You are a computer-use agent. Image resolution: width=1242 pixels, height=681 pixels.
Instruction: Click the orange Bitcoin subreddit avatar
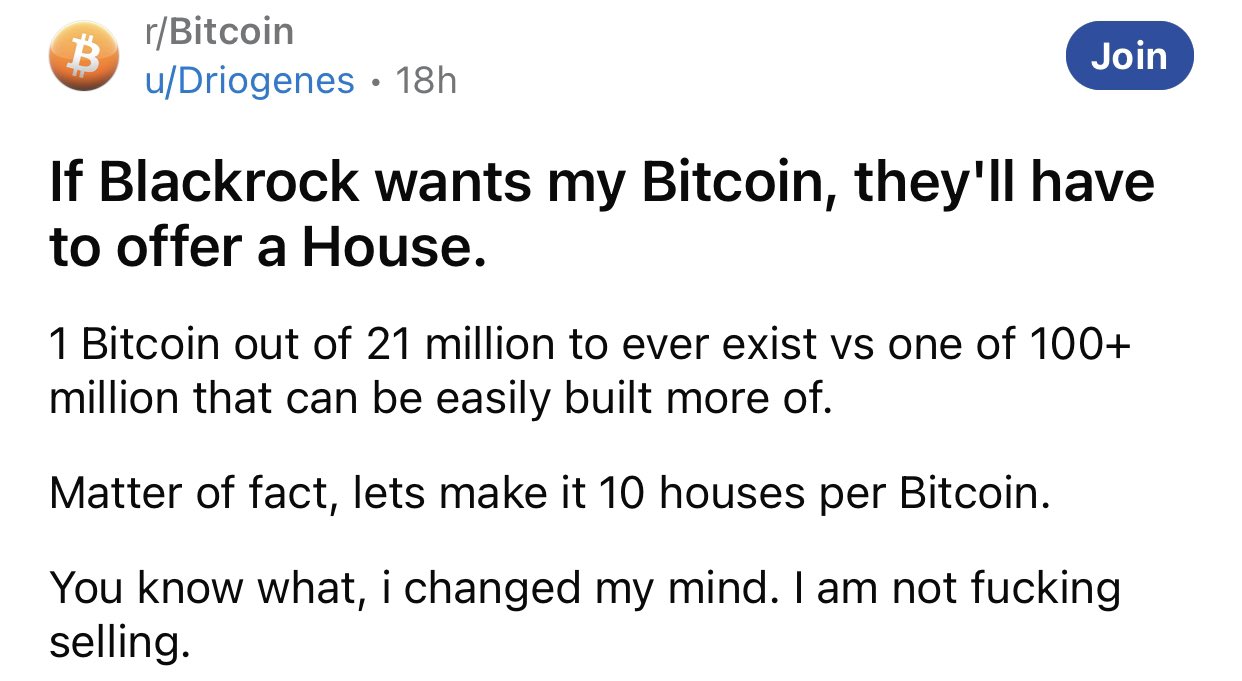[x=84, y=58]
